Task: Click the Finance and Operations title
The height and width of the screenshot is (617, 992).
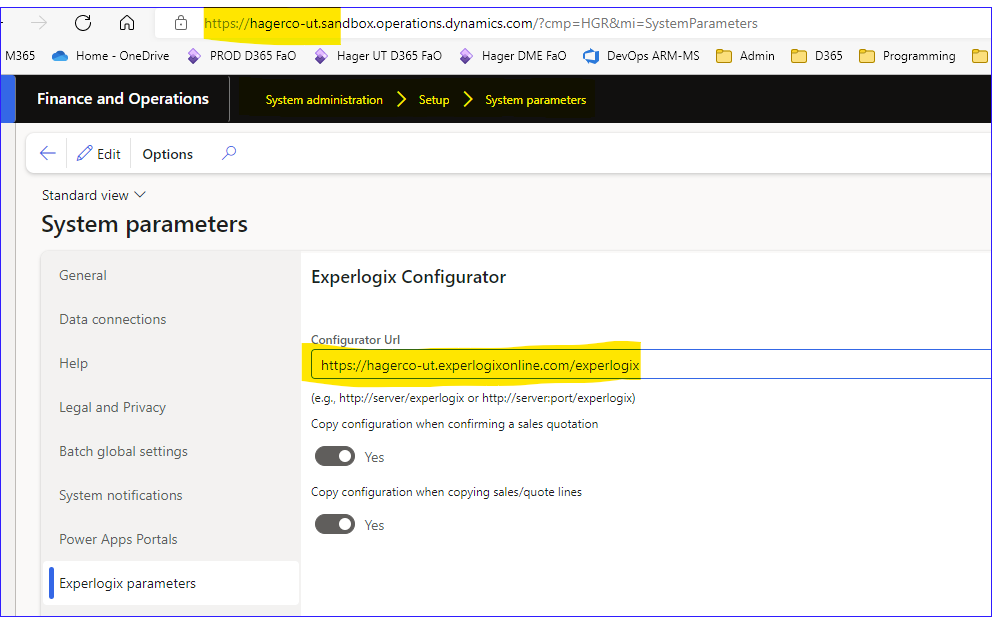Action: tap(123, 99)
